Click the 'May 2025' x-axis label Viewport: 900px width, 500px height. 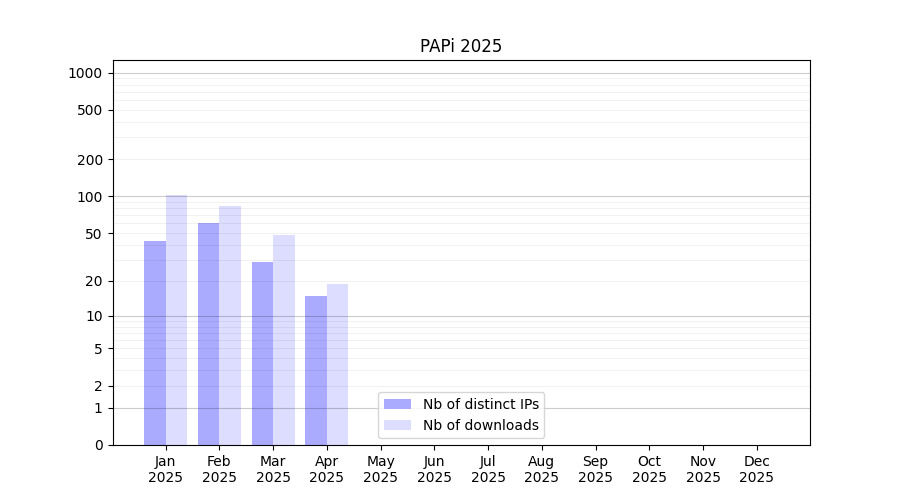380,469
